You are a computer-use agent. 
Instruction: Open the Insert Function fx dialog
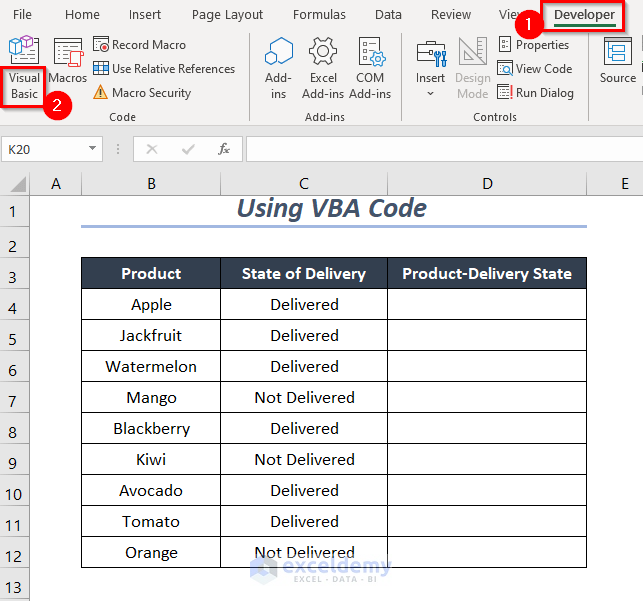point(224,149)
